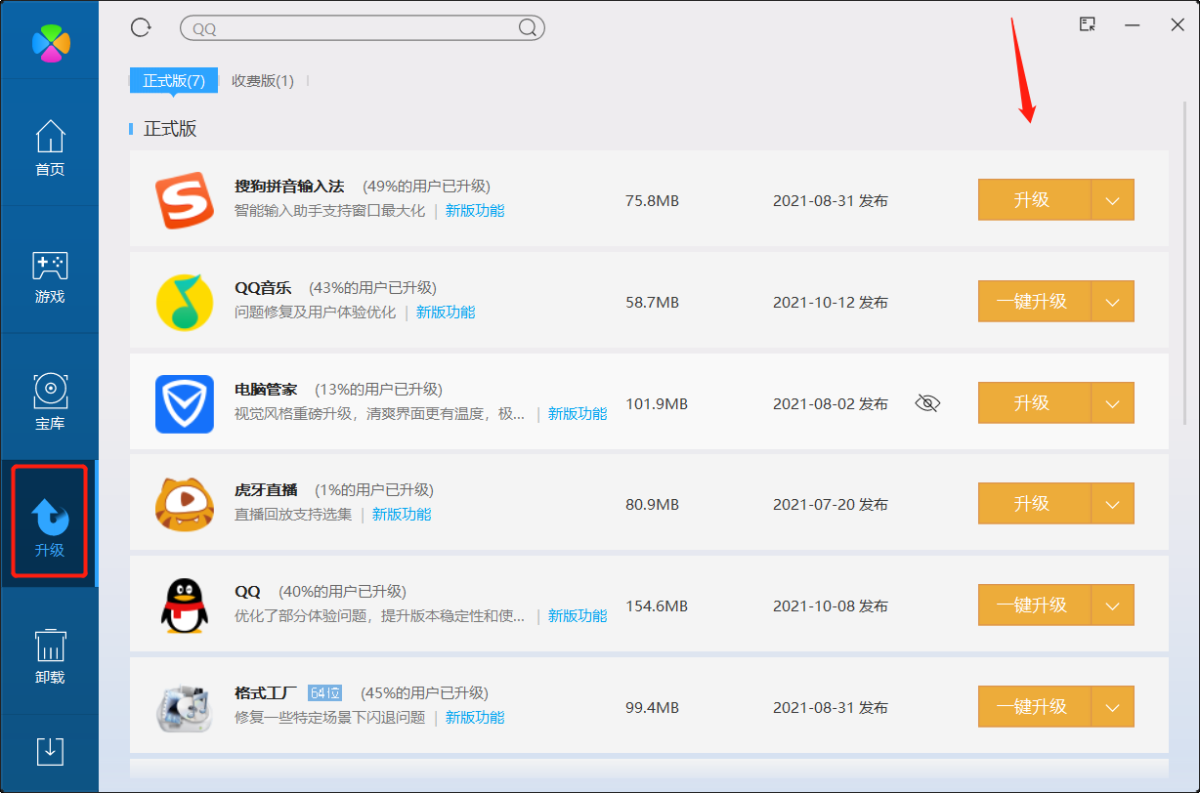
Task: Click the 格式工厂 name text
Action: pos(266,693)
